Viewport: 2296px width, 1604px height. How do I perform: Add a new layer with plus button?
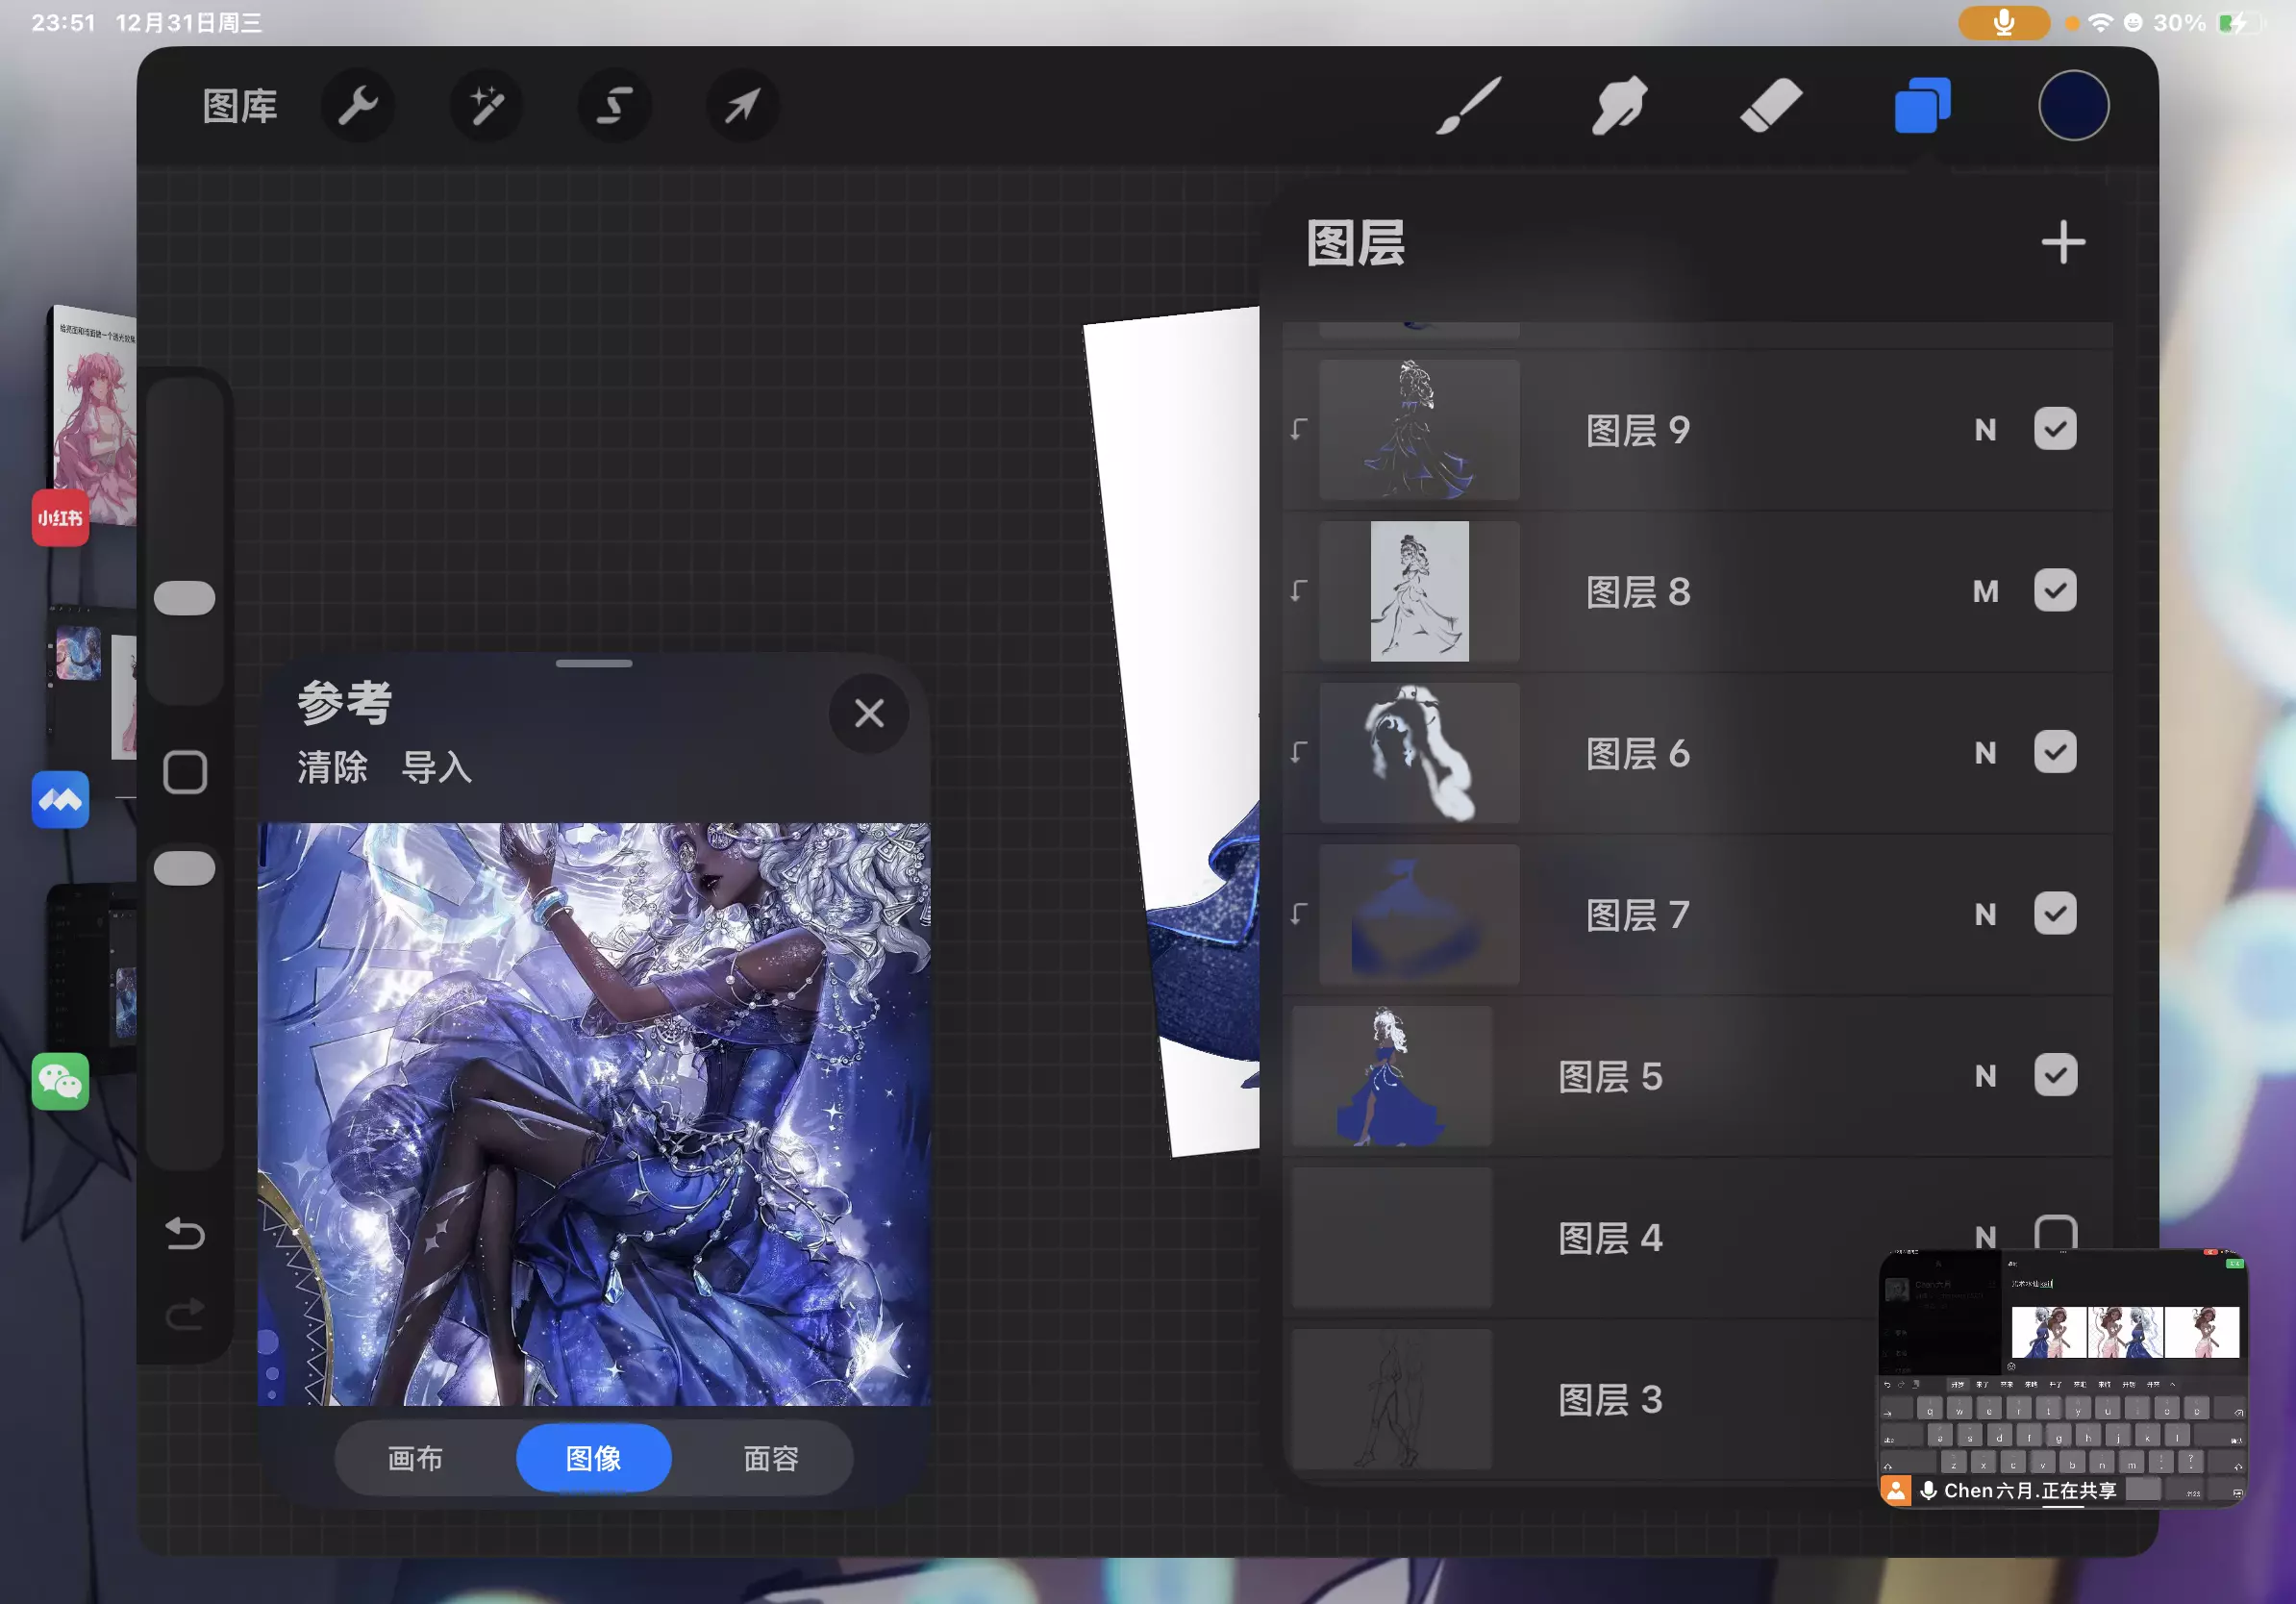click(2062, 243)
